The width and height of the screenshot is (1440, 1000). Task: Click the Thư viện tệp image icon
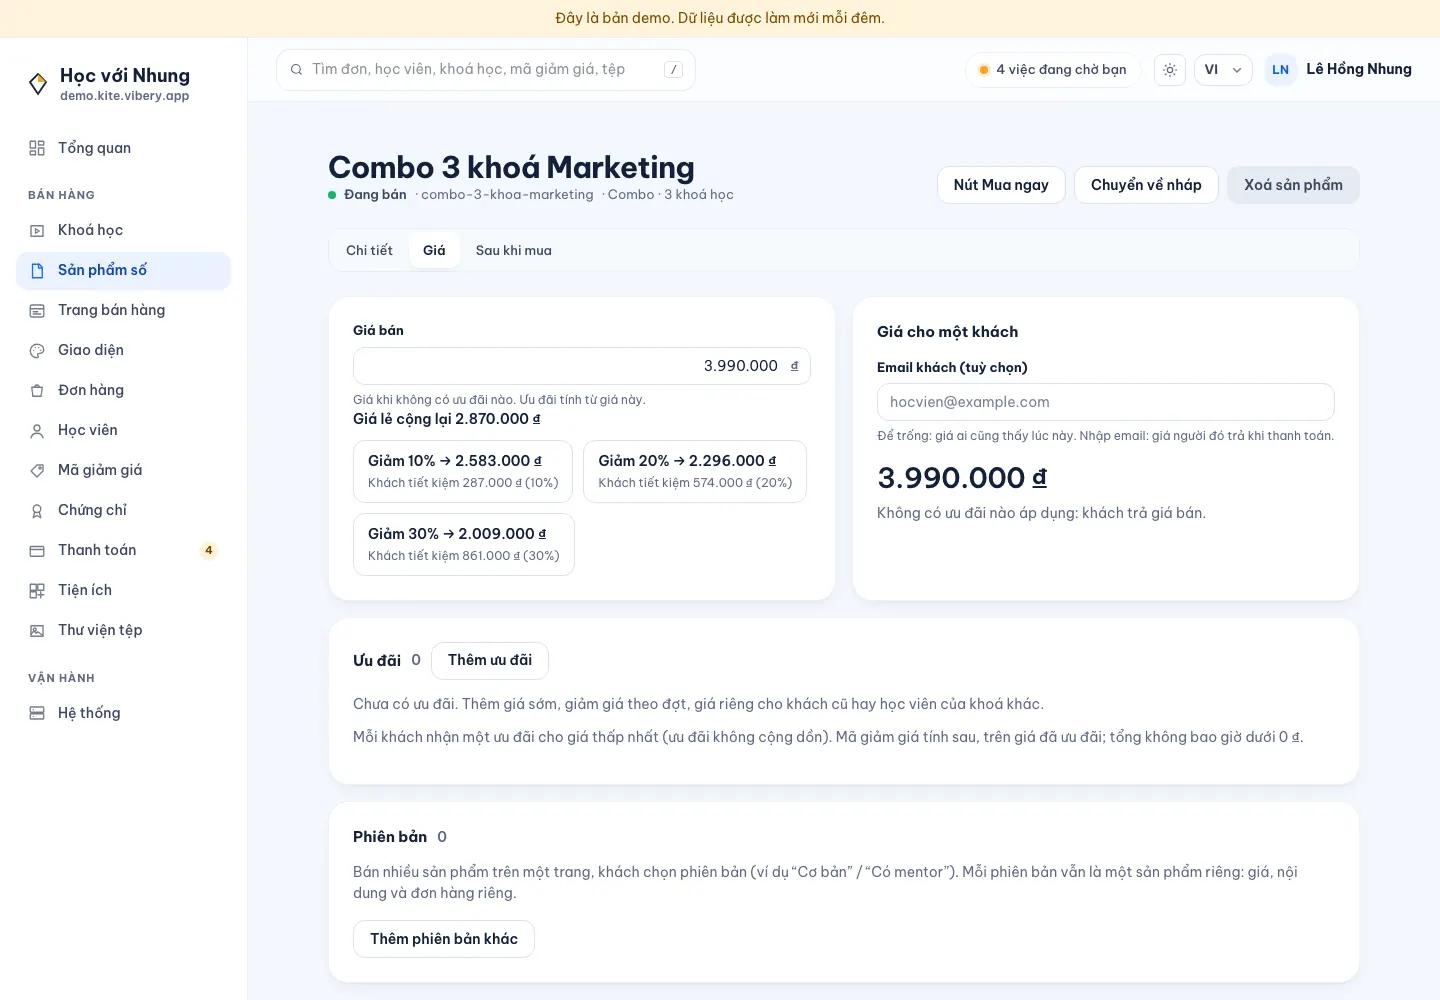click(37, 630)
